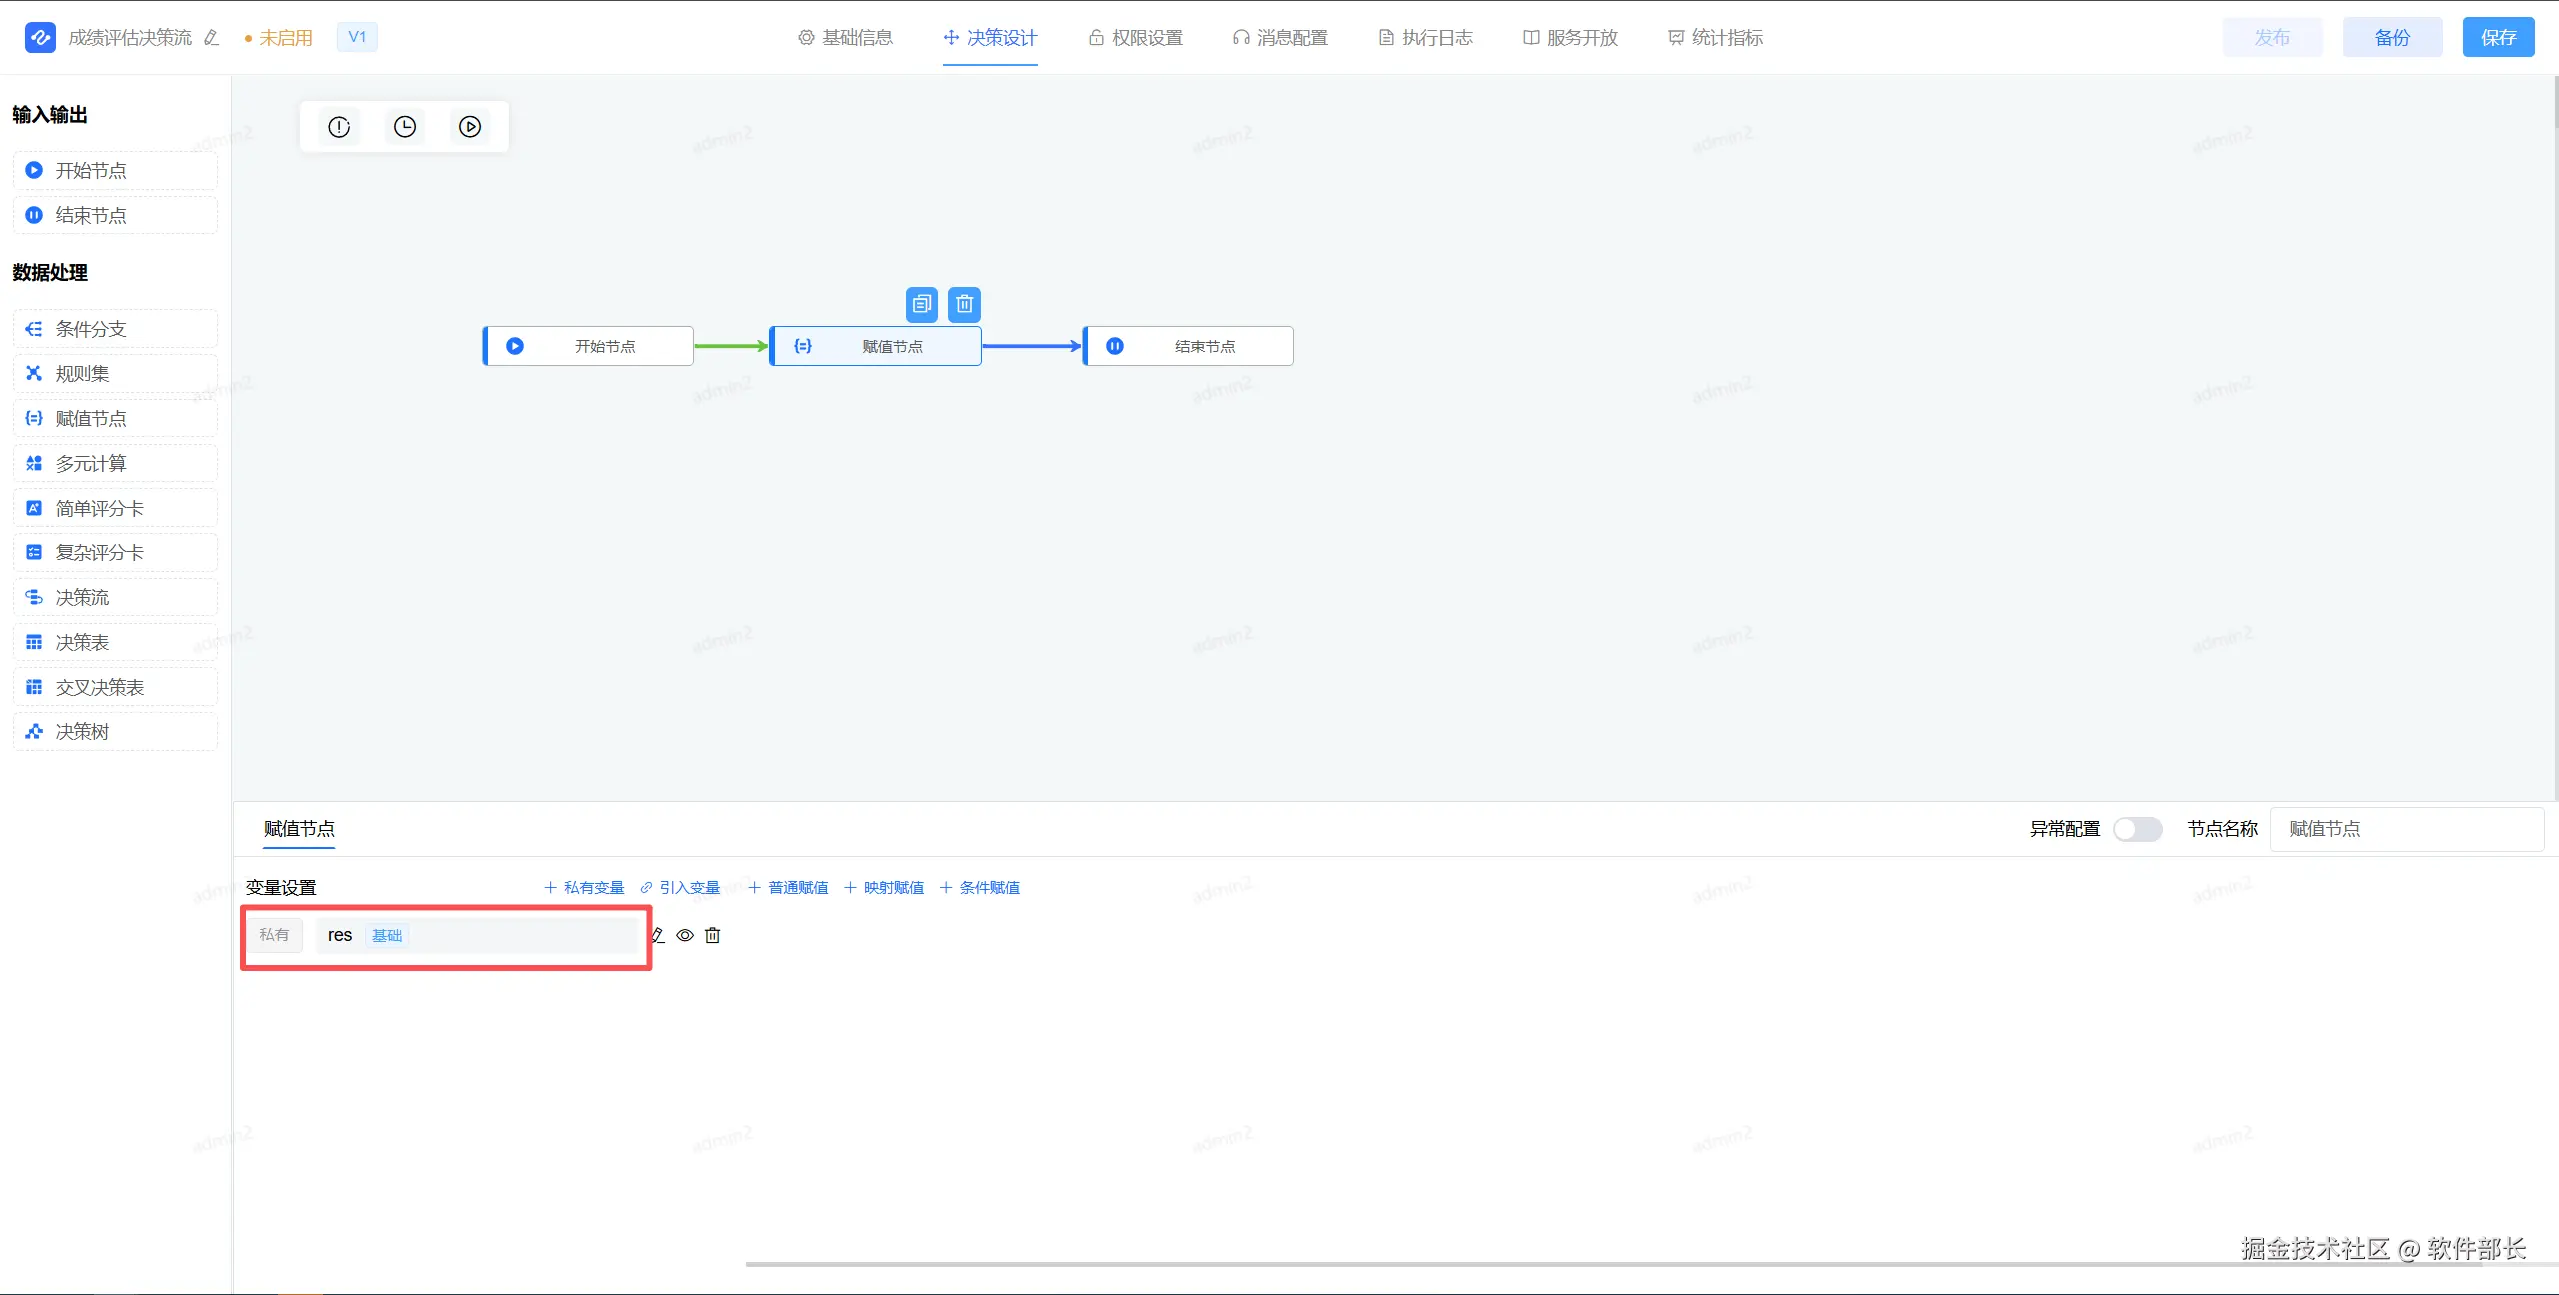The height and width of the screenshot is (1295, 2559).
Task: Open the history clock icon in canvas toolbar
Action: pyautogui.click(x=405, y=127)
